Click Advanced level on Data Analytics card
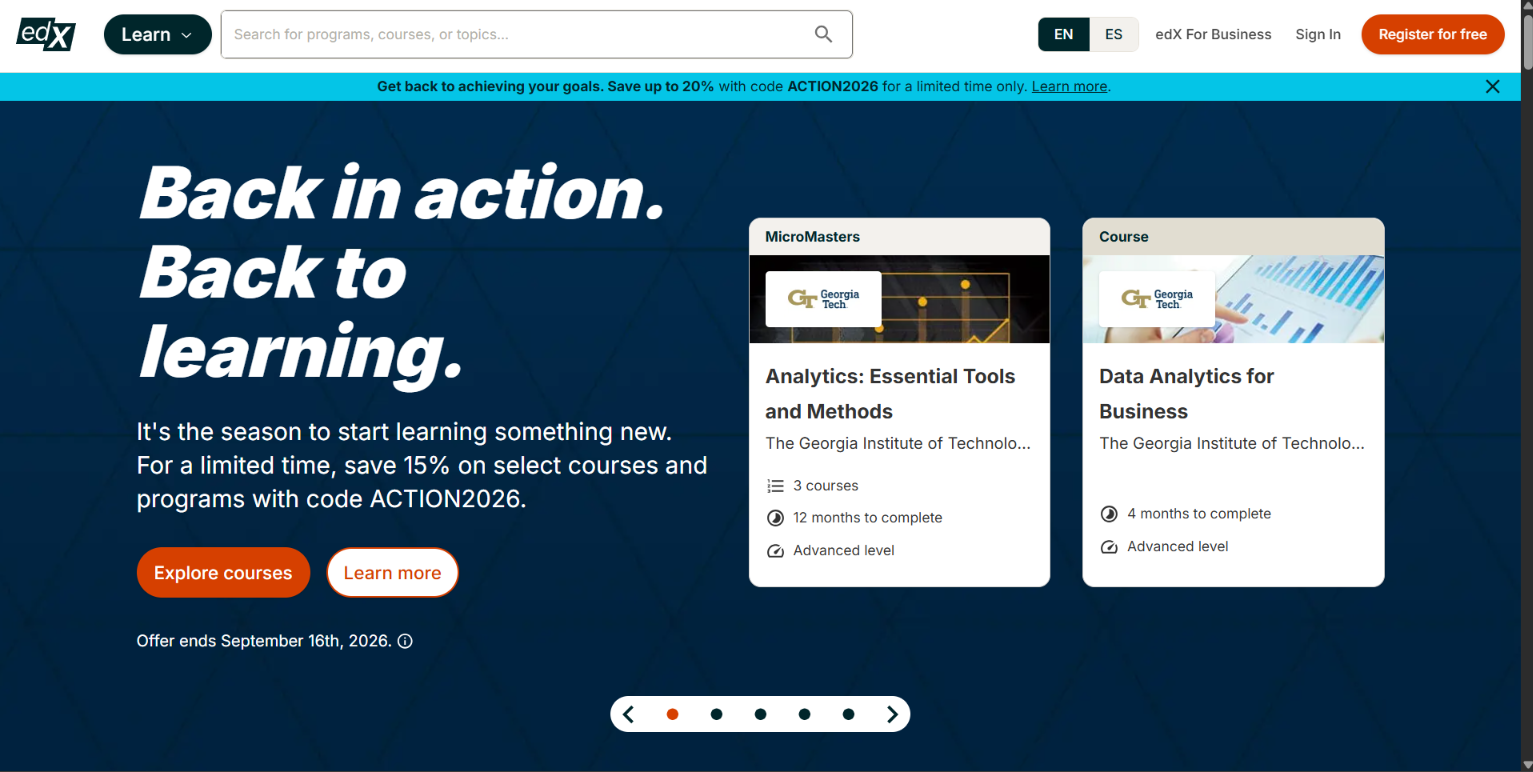 click(1178, 547)
